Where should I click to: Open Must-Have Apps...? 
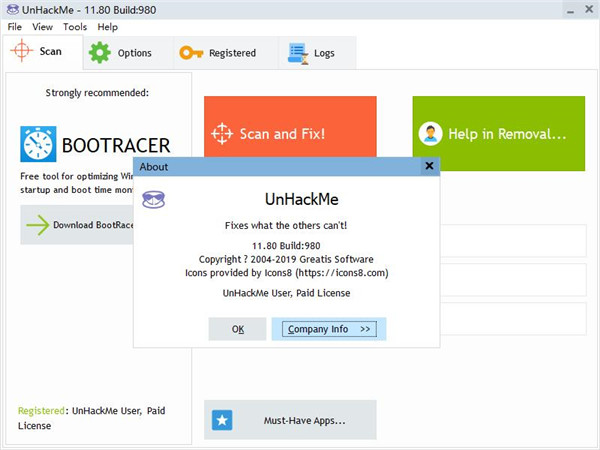[x=290, y=420]
